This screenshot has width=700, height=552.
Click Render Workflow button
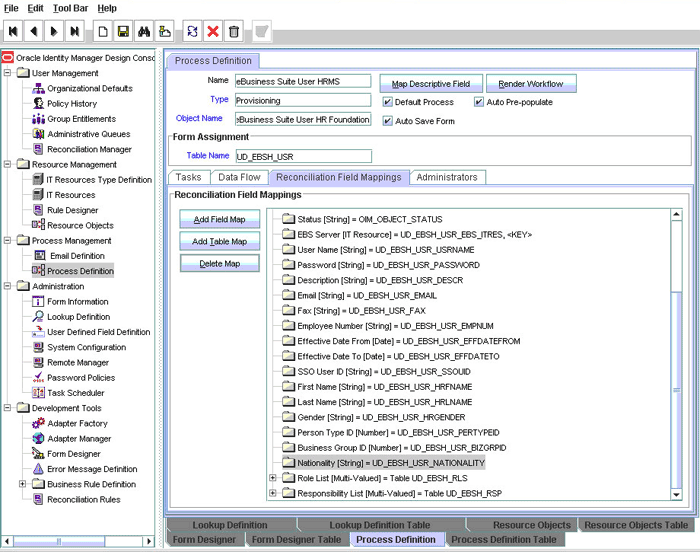click(531, 84)
